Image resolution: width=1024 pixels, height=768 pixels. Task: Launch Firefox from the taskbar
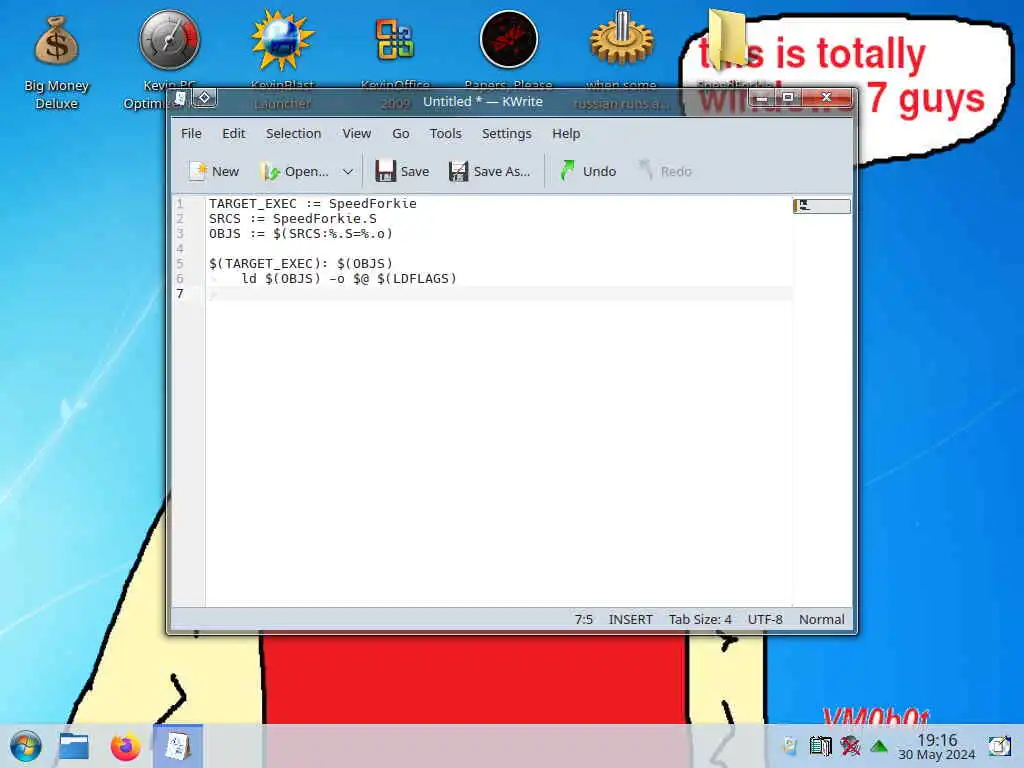(x=125, y=746)
